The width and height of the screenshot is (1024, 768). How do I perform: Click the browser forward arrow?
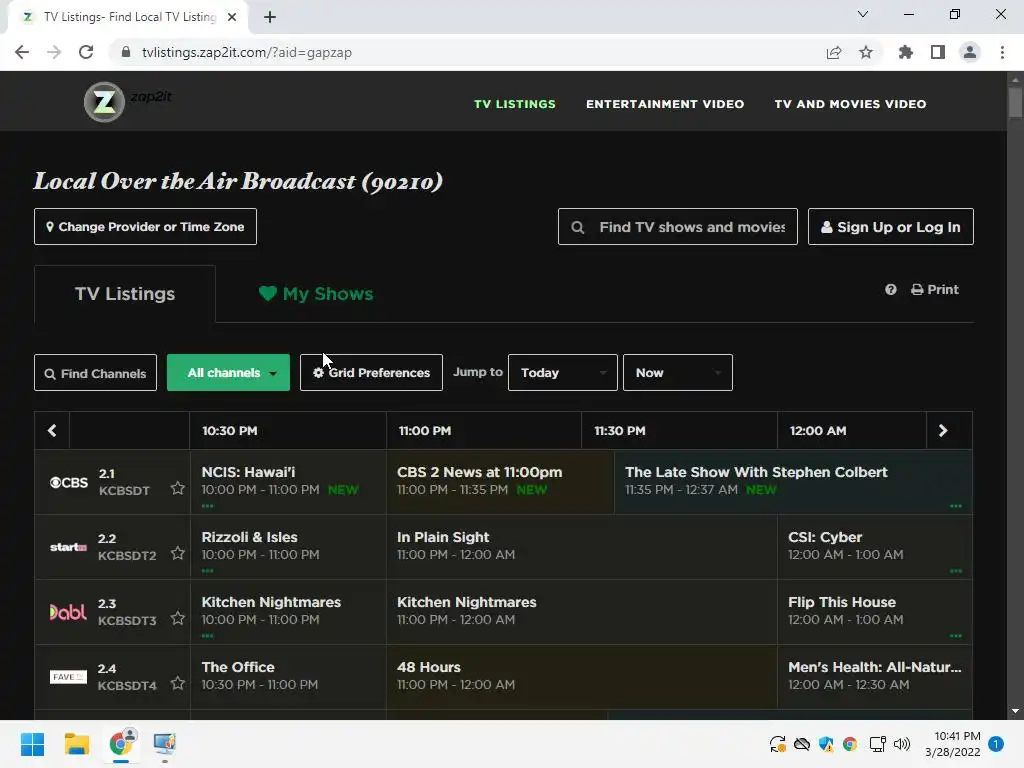(54, 52)
